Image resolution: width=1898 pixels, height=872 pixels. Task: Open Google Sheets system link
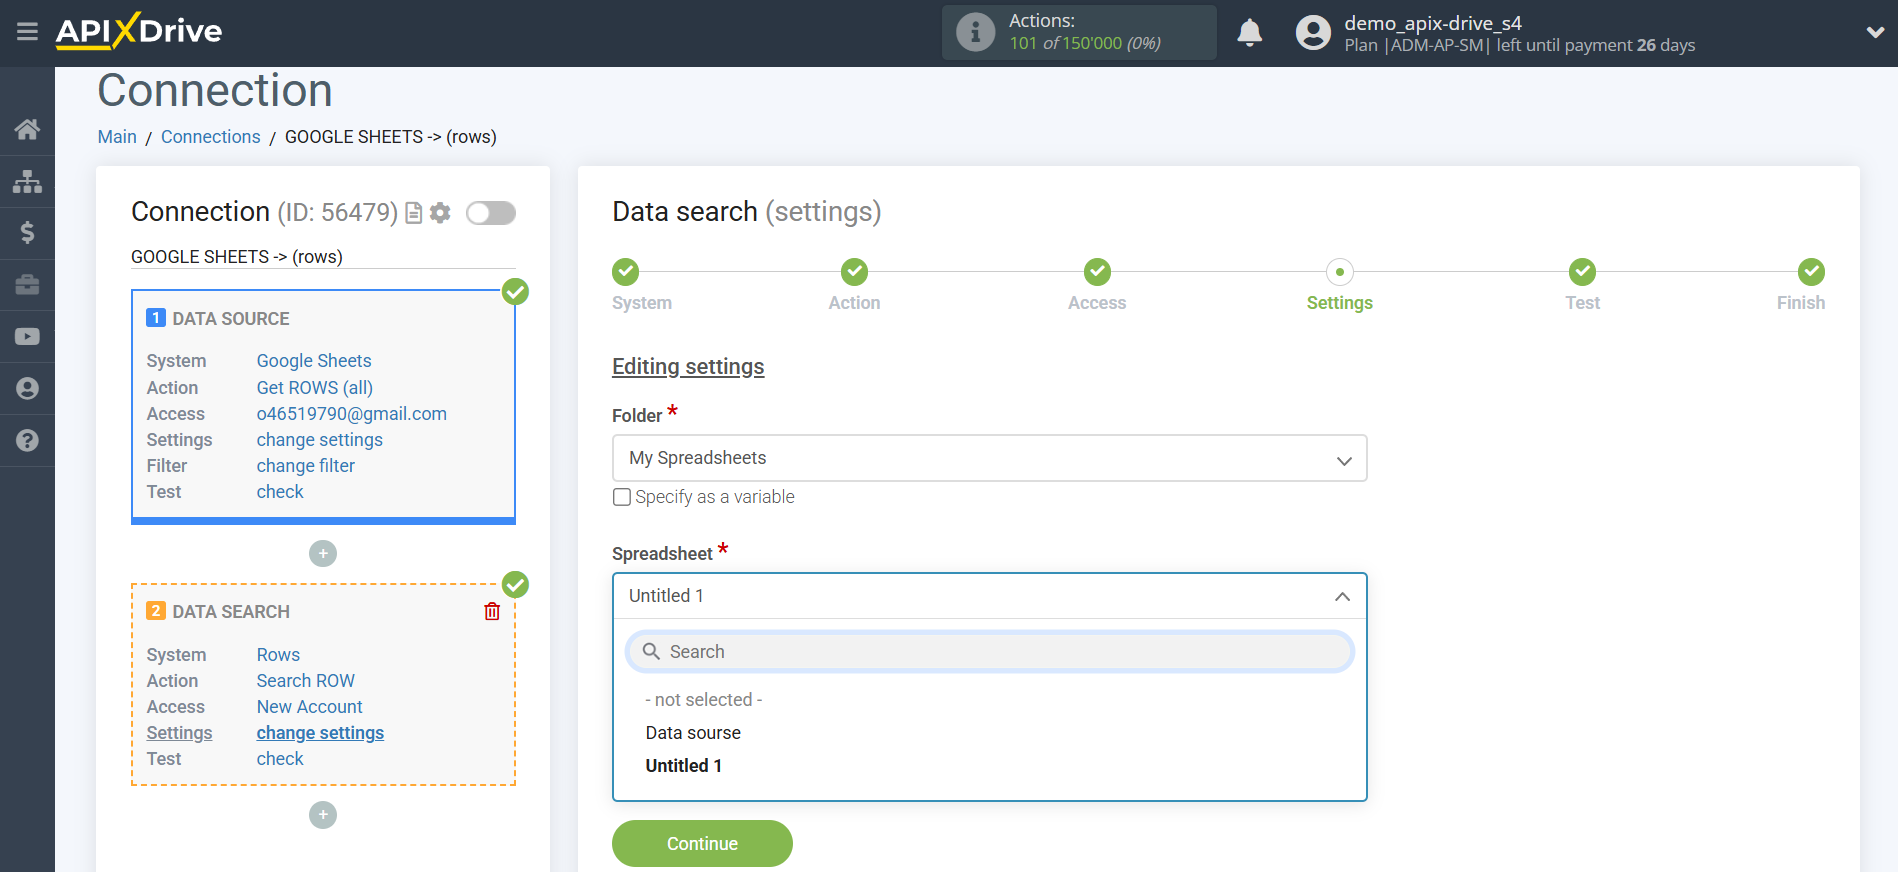pos(314,361)
